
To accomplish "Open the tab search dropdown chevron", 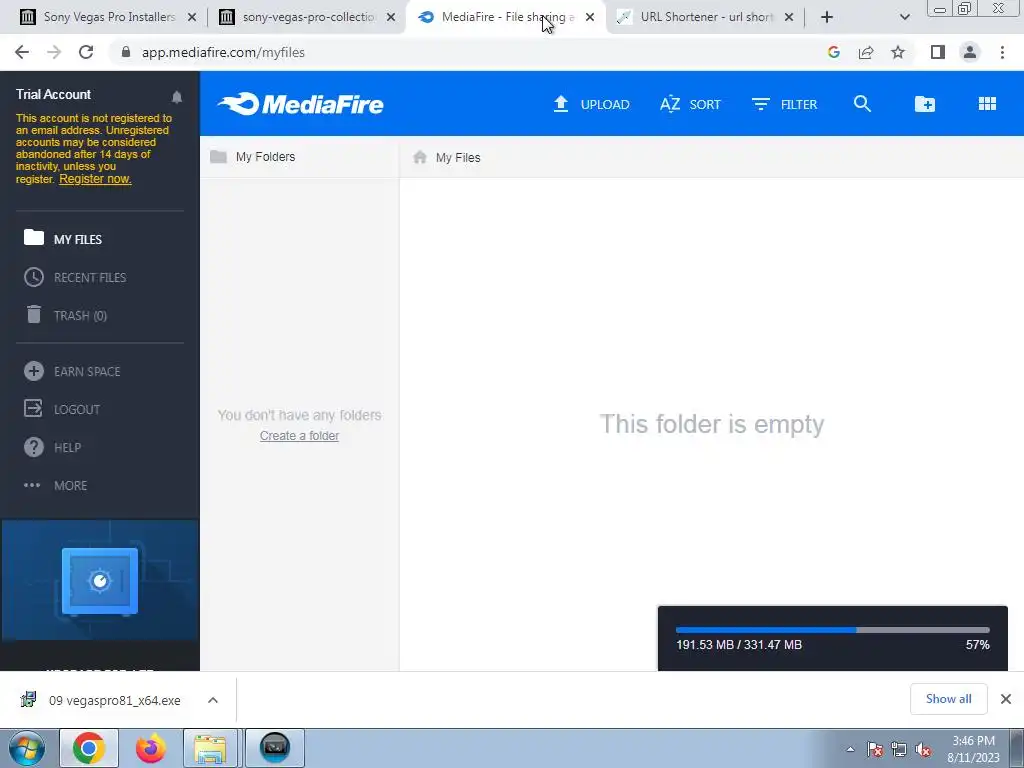I will (904, 17).
